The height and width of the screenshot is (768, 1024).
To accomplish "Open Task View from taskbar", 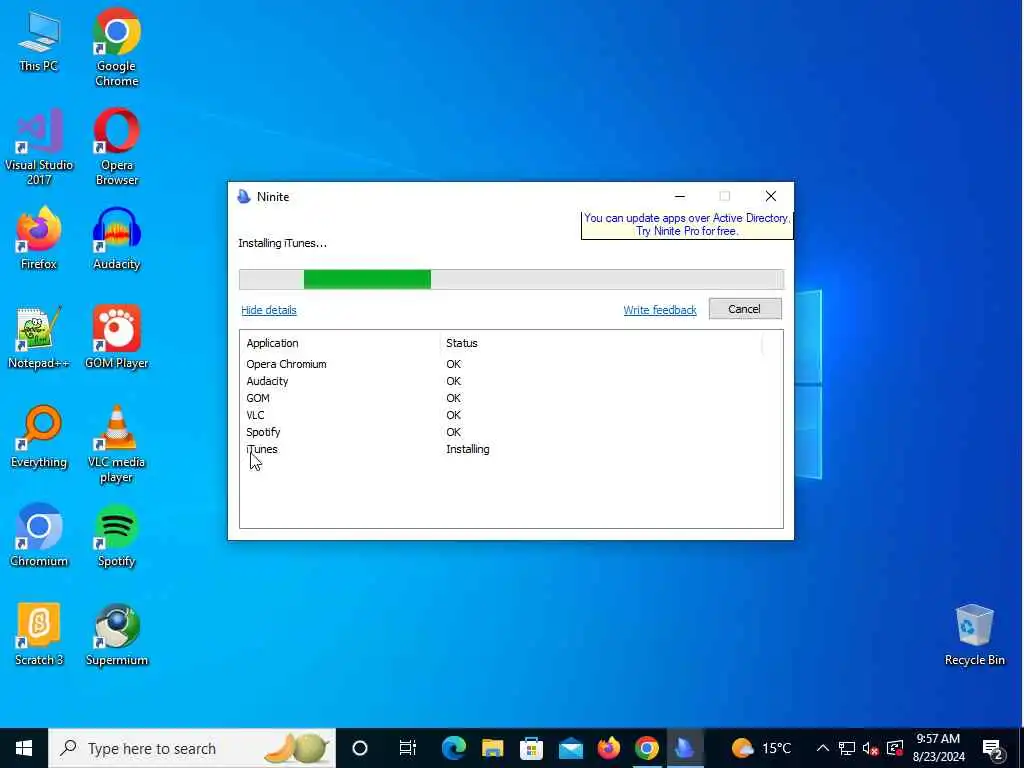I will click(x=408, y=748).
